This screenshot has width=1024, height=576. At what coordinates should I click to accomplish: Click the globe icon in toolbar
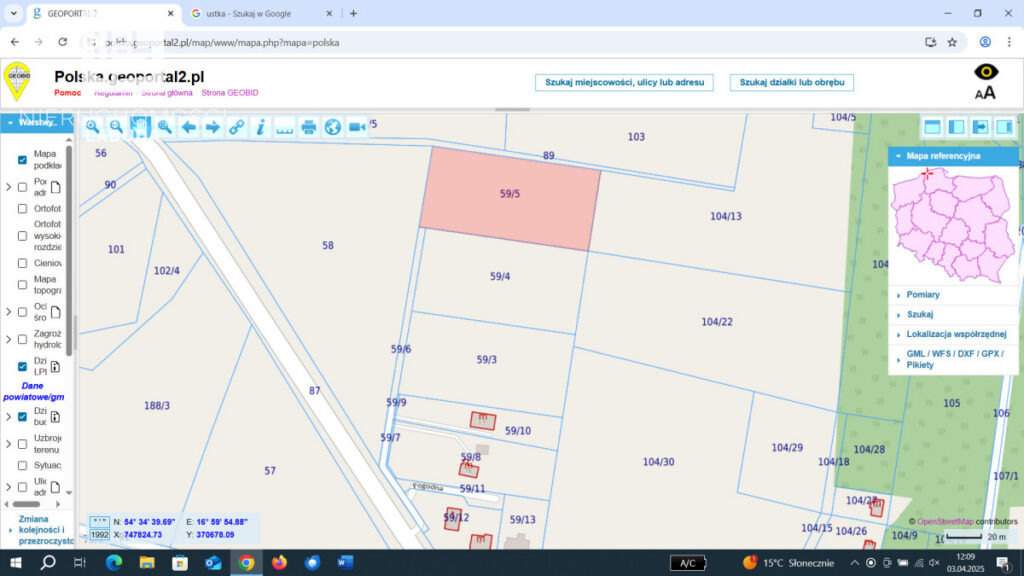[333, 127]
